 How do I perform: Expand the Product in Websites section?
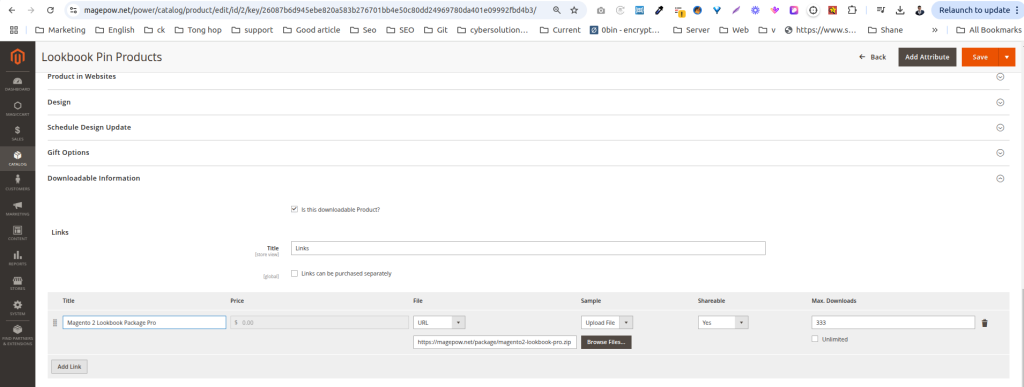tap(999, 76)
